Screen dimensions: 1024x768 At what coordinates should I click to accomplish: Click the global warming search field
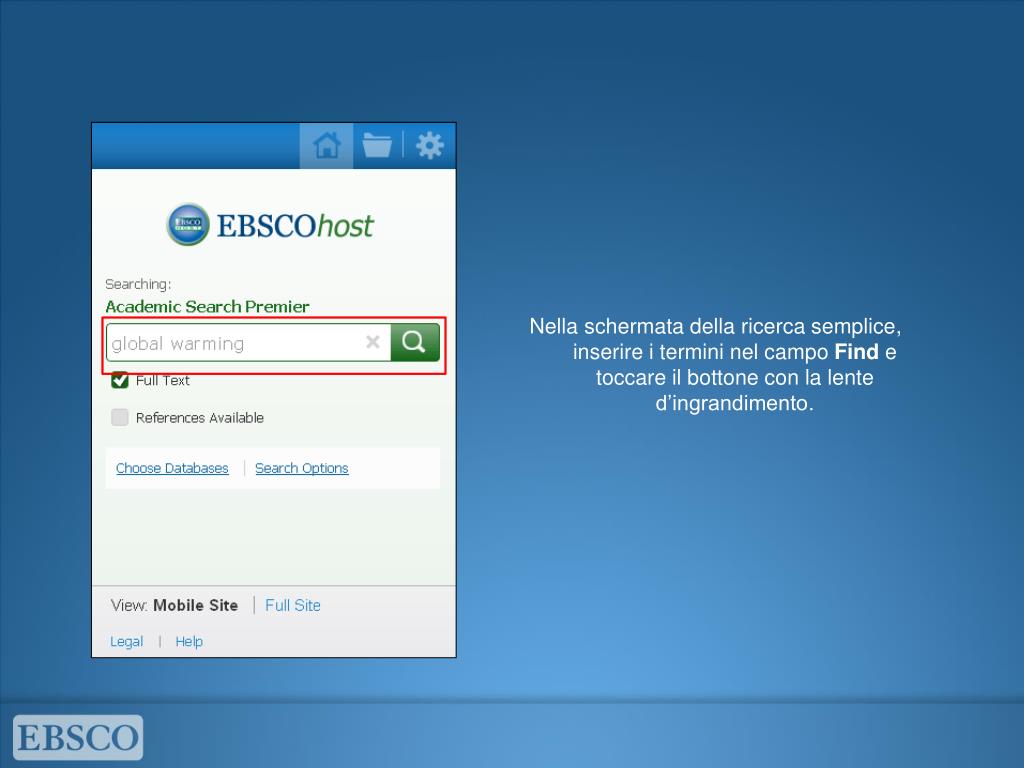(248, 342)
